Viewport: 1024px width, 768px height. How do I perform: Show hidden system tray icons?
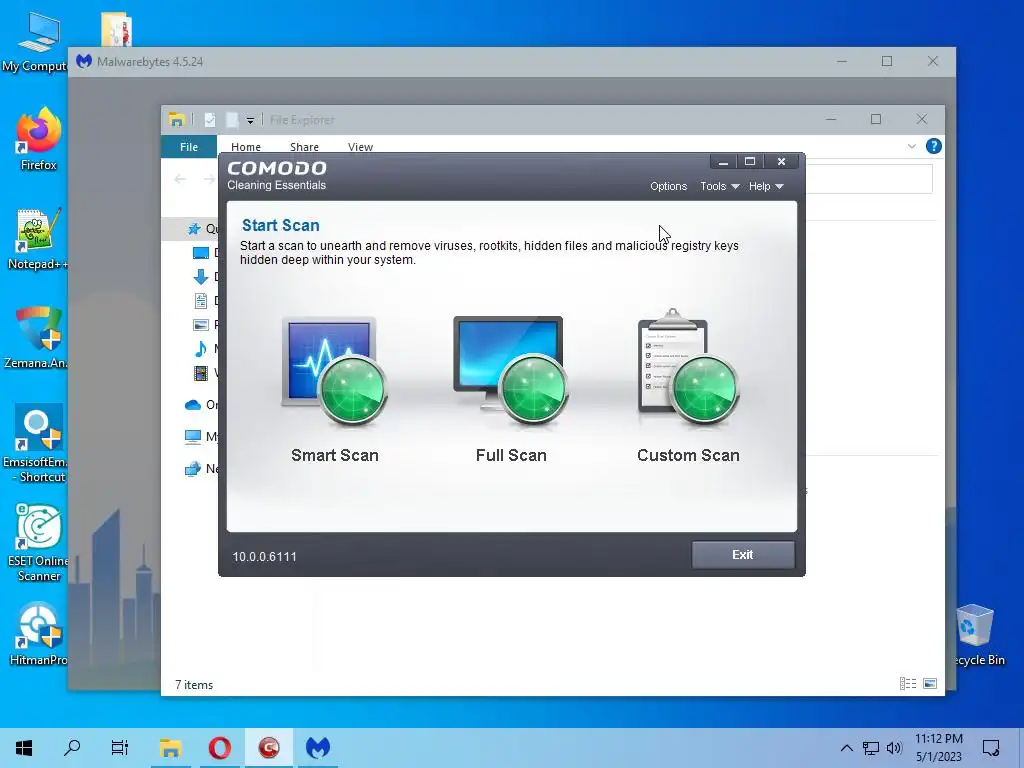[846, 748]
